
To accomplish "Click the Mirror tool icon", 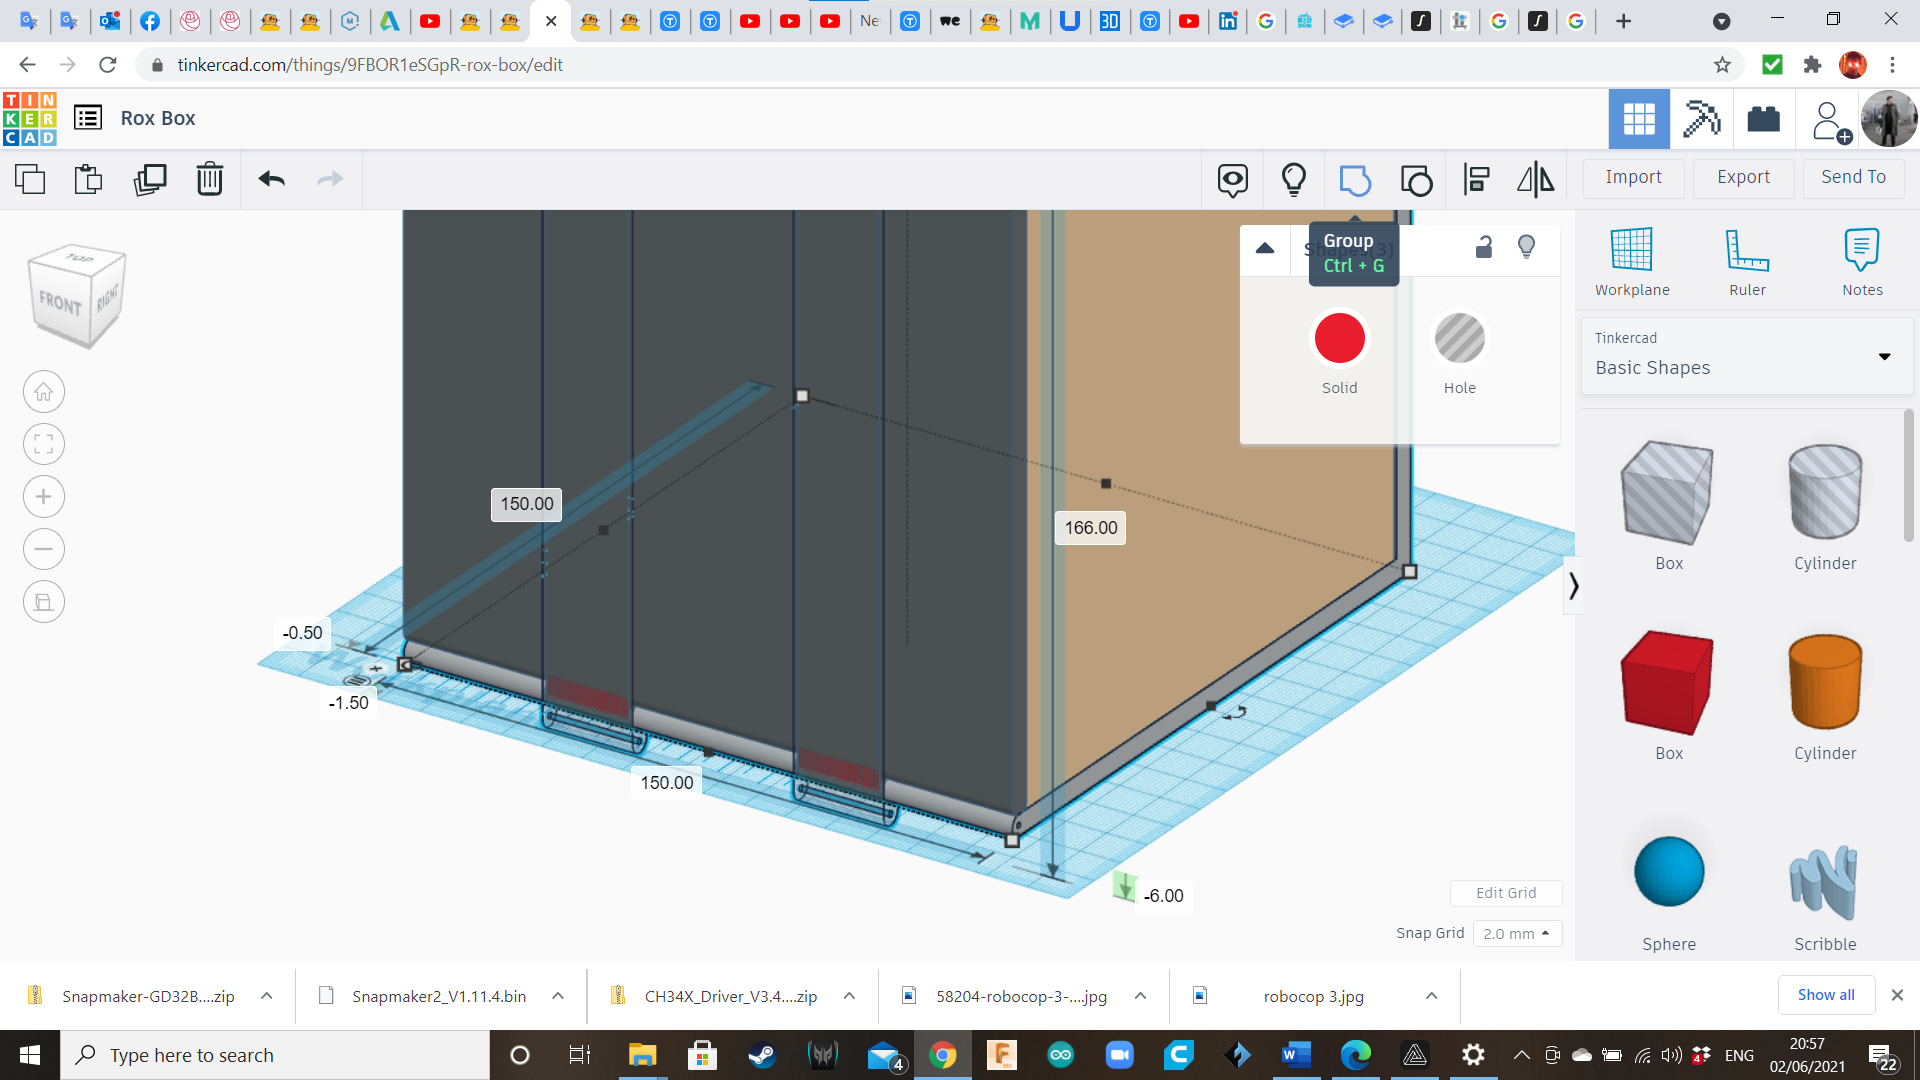I will pyautogui.click(x=1535, y=180).
